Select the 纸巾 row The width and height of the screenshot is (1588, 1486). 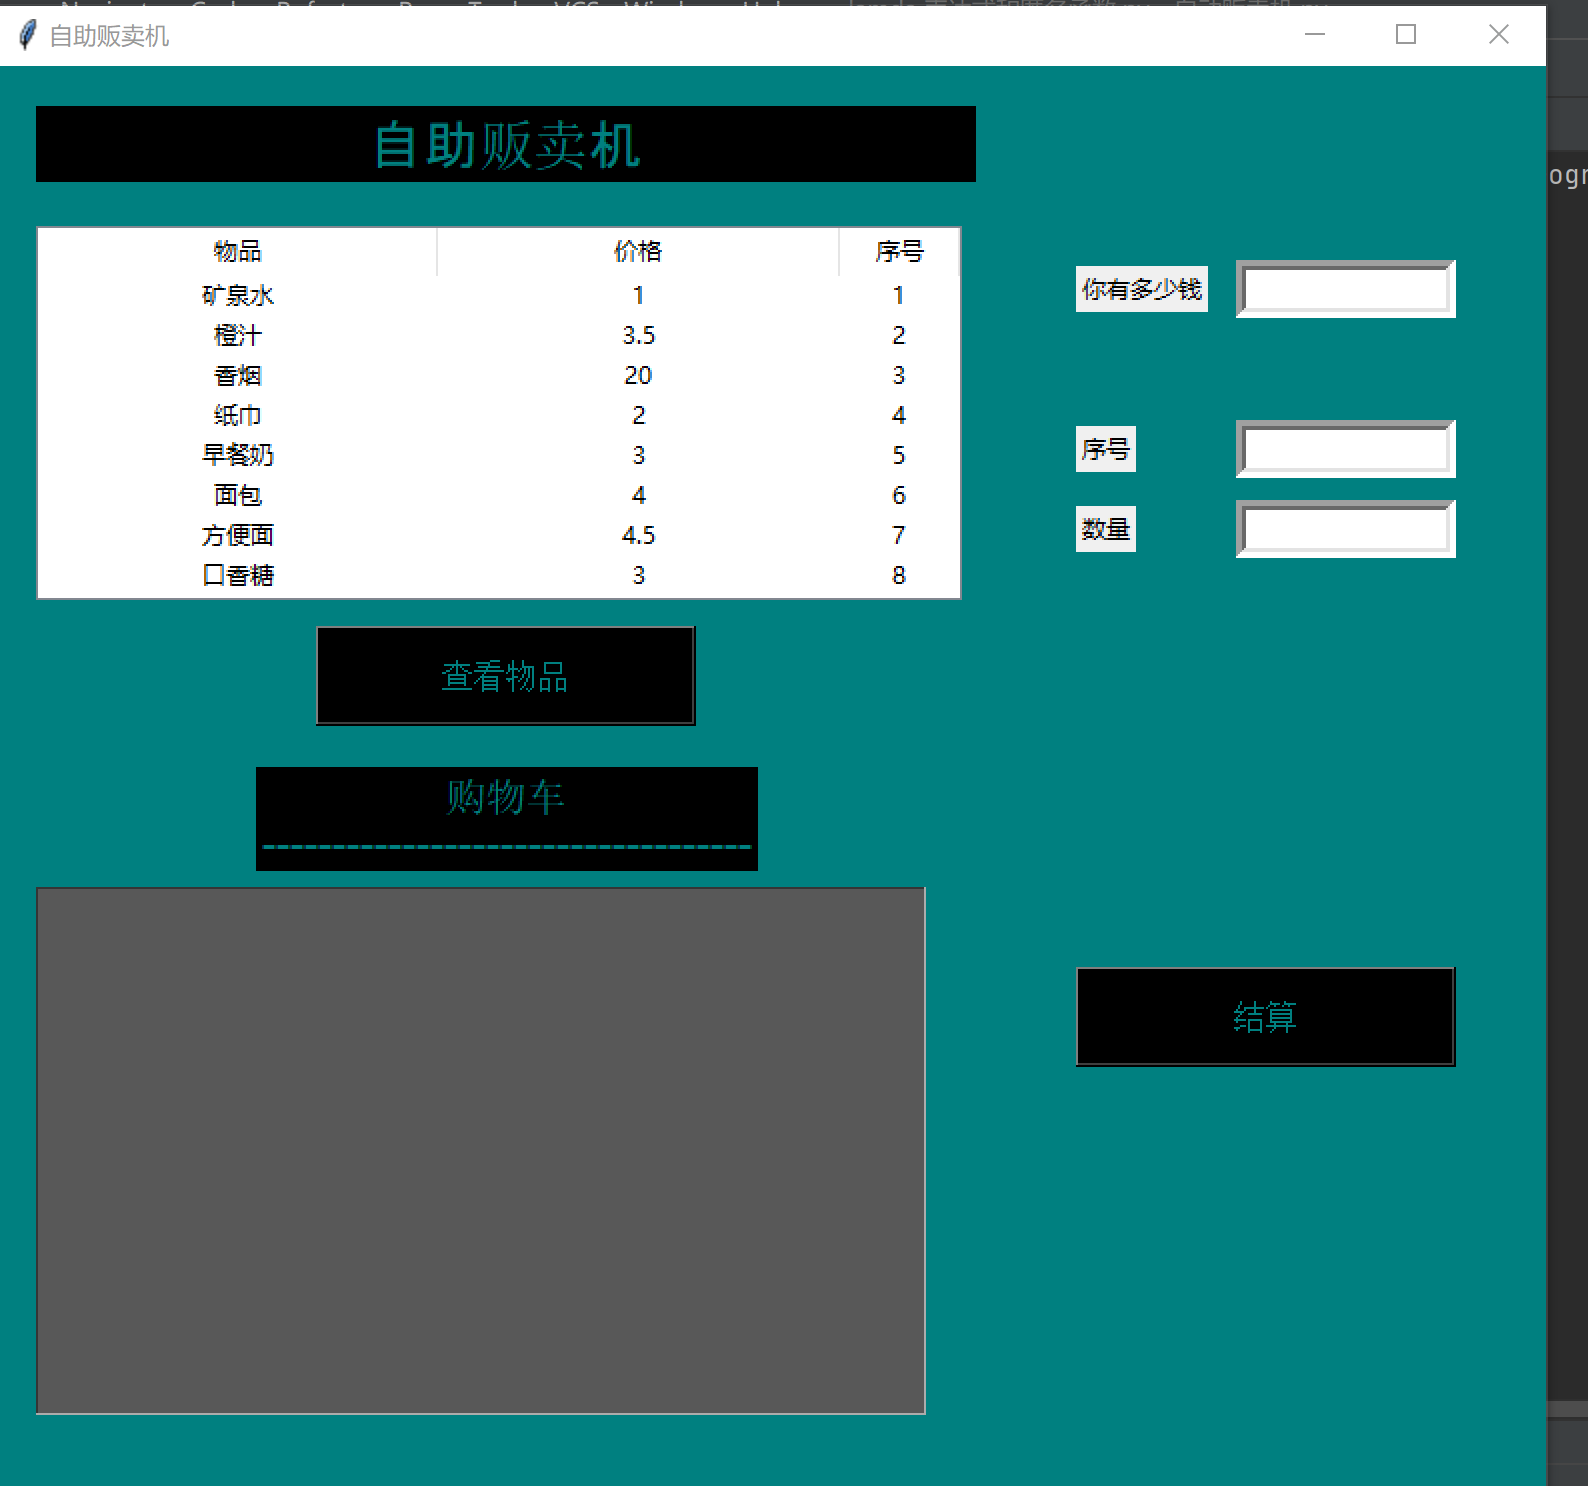(x=499, y=415)
